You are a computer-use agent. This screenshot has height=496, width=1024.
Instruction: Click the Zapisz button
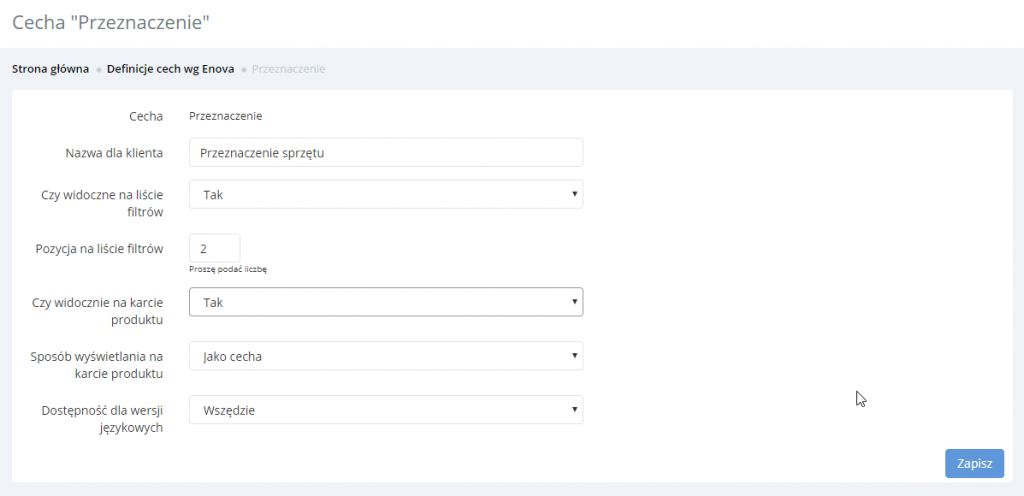[974, 464]
